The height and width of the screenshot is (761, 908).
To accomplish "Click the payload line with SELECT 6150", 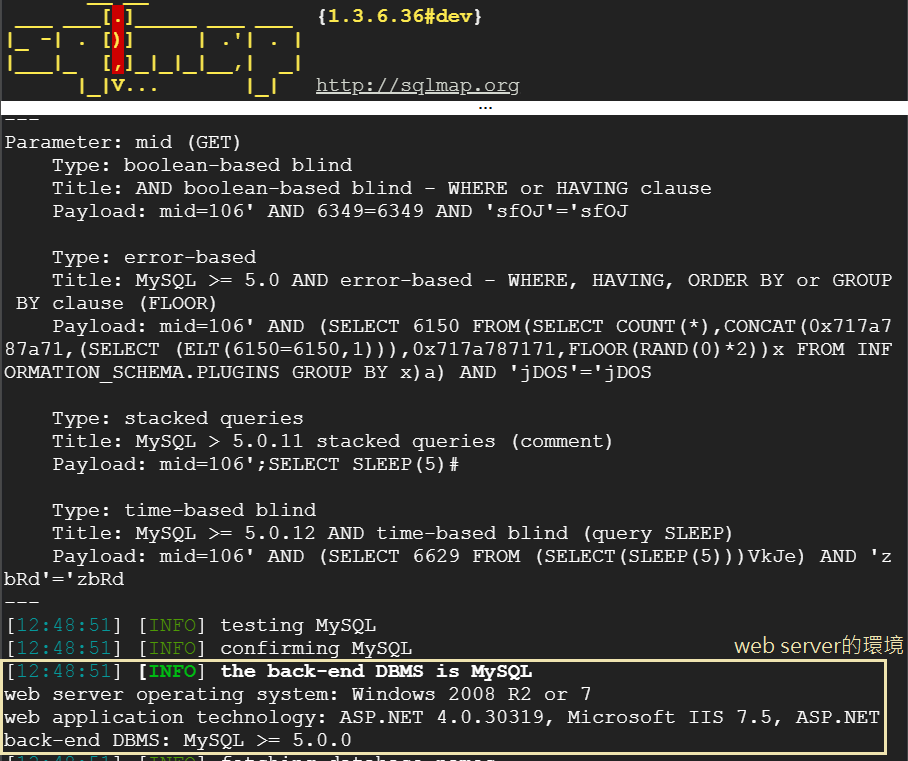I will coord(472,326).
